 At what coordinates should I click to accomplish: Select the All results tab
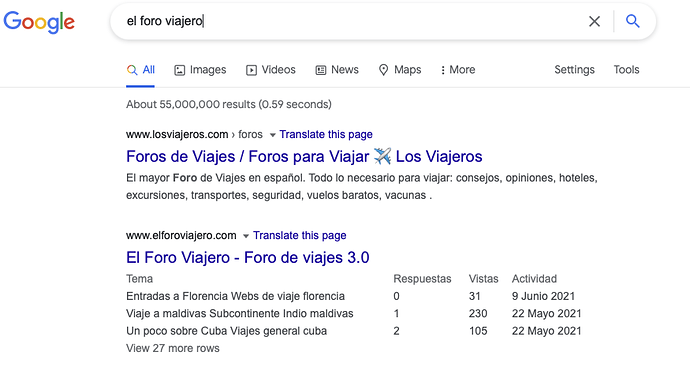[140, 70]
